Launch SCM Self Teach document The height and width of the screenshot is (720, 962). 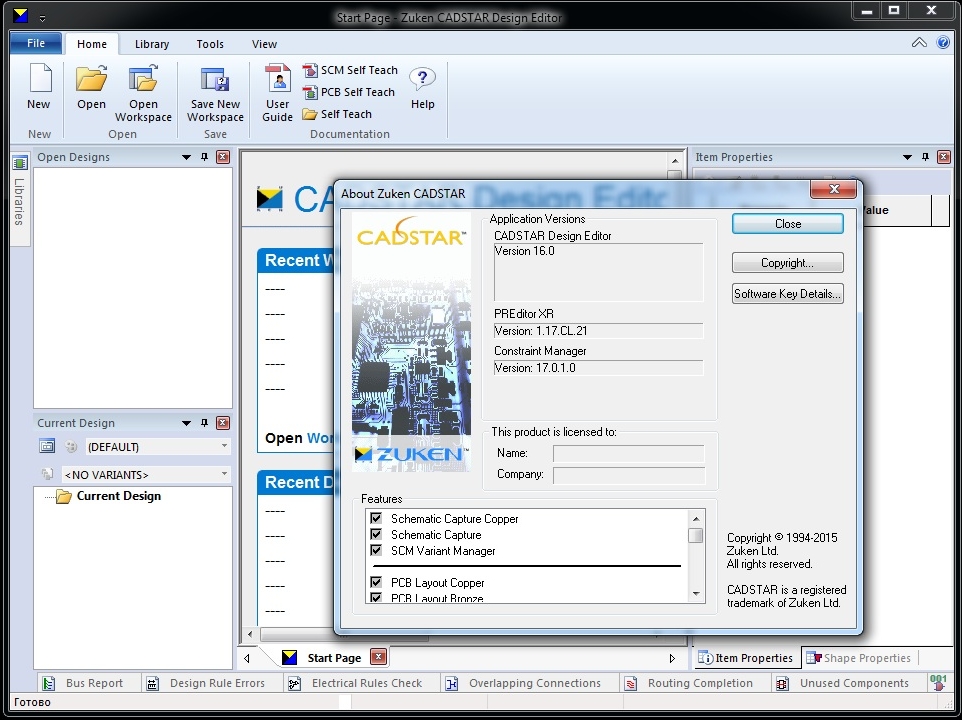tap(350, 70)
